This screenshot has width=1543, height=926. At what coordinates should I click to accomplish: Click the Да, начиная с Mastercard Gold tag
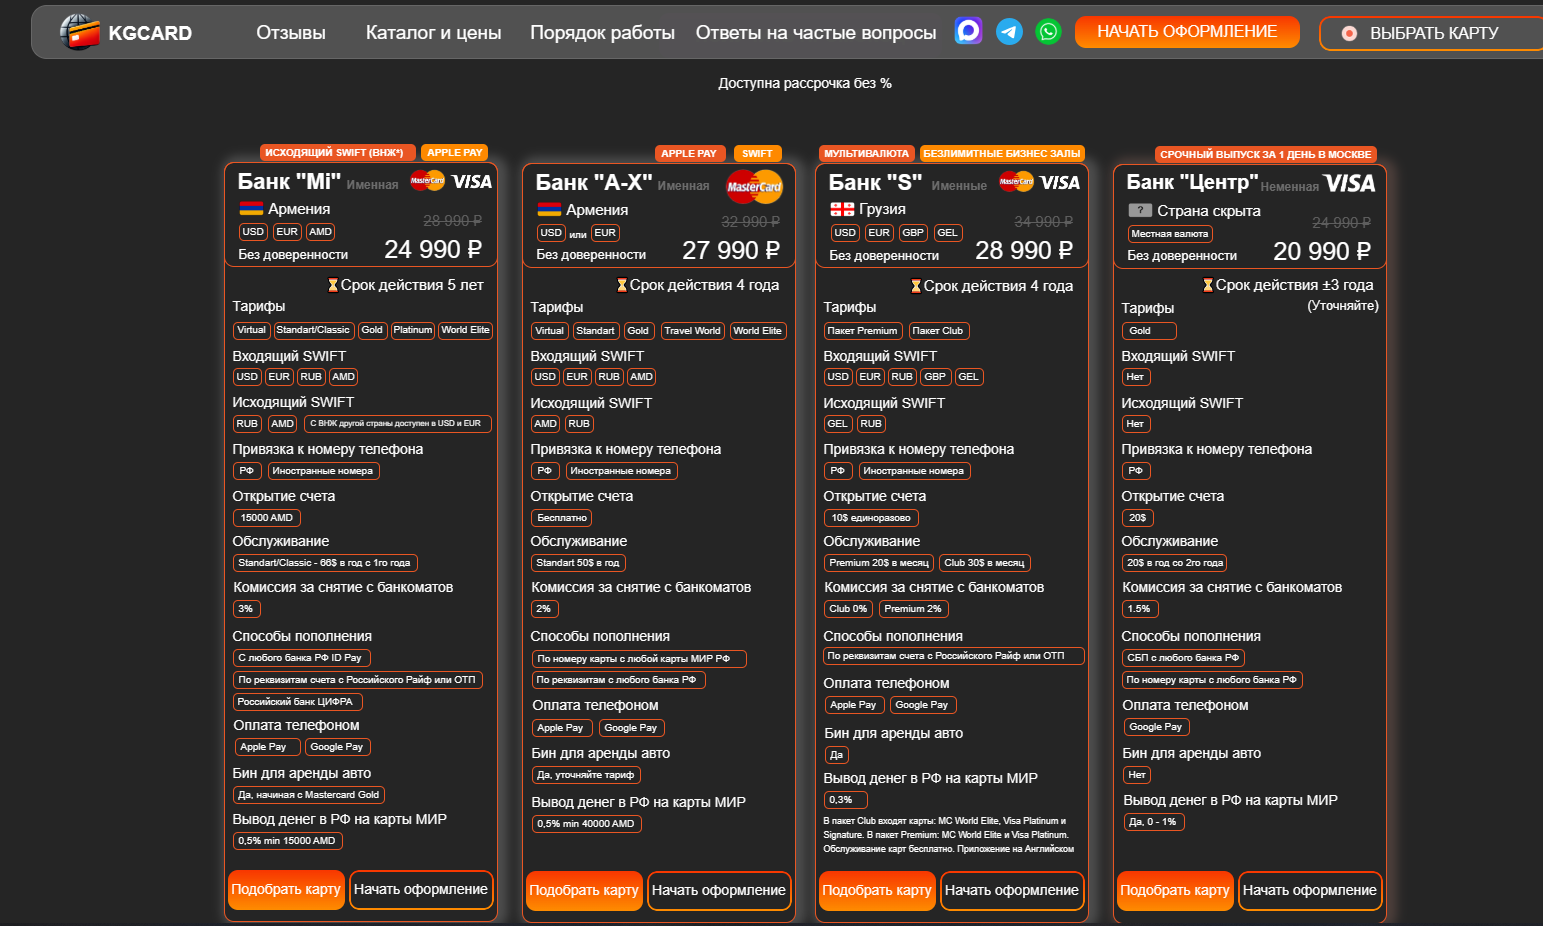coord(309,795)
